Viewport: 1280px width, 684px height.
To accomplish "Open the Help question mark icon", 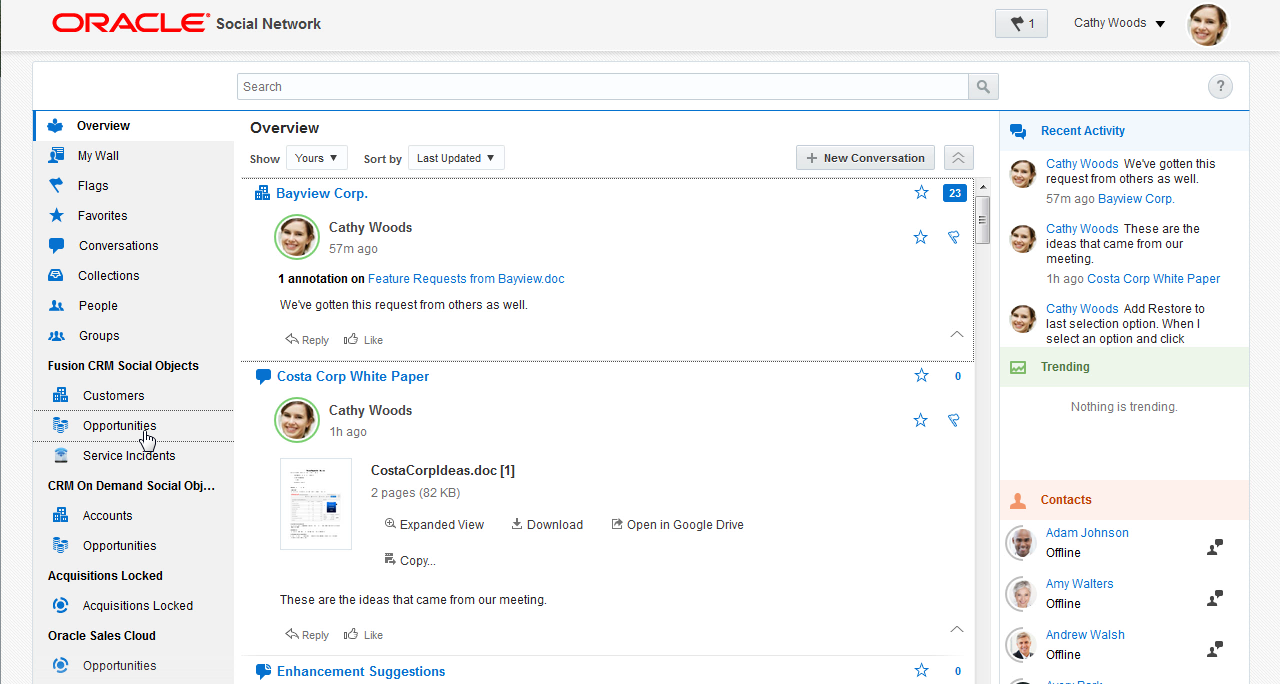I will pyautogui.click(x=1220, y=86).
